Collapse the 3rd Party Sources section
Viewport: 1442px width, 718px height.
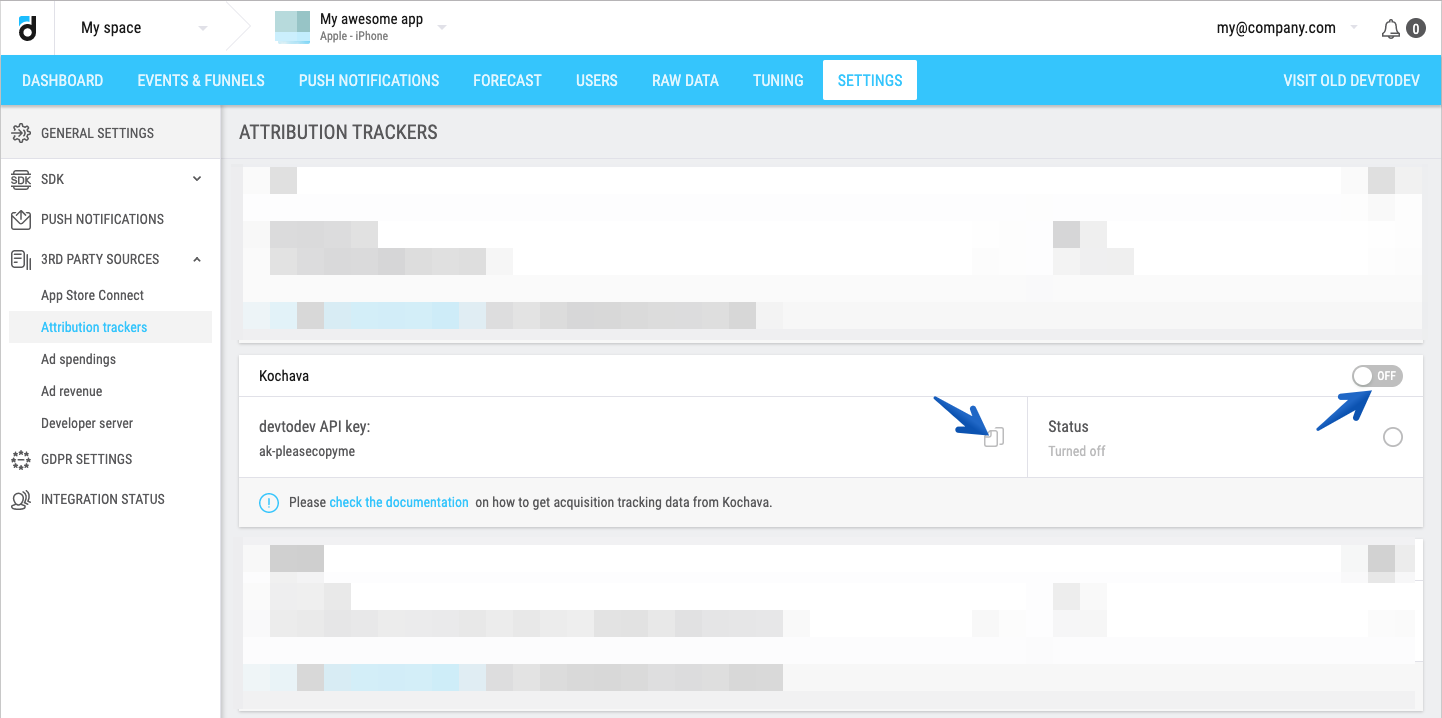click(197, 259)
